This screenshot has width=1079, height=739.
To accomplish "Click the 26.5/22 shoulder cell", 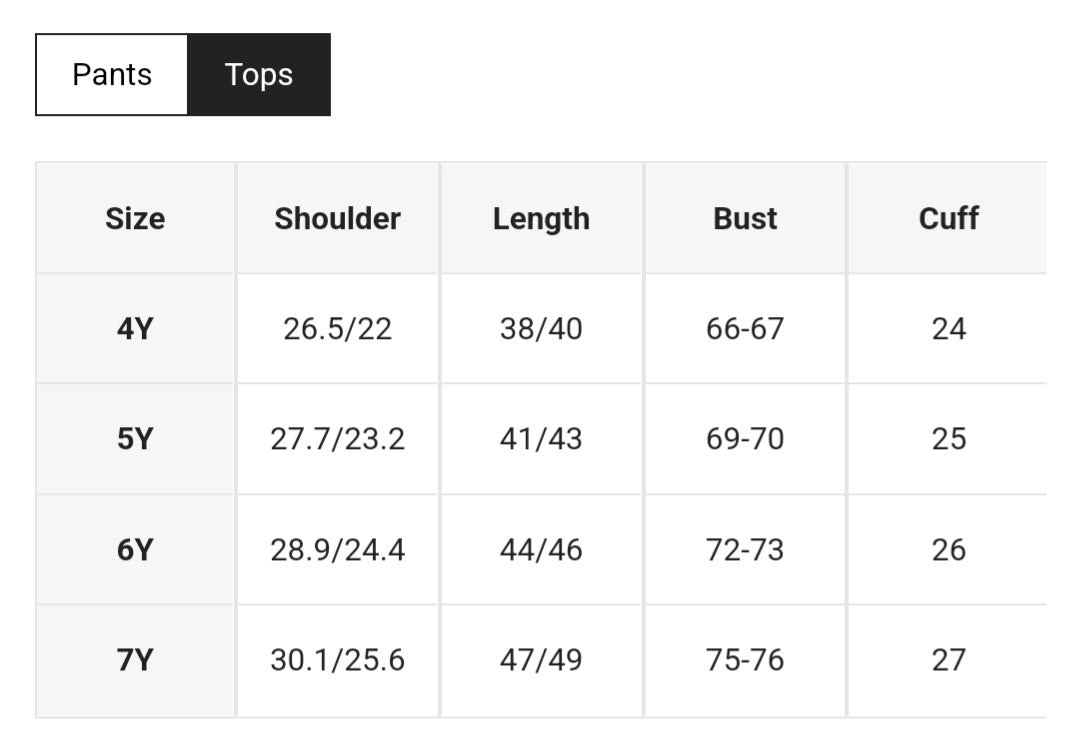I will pos(338,329).
